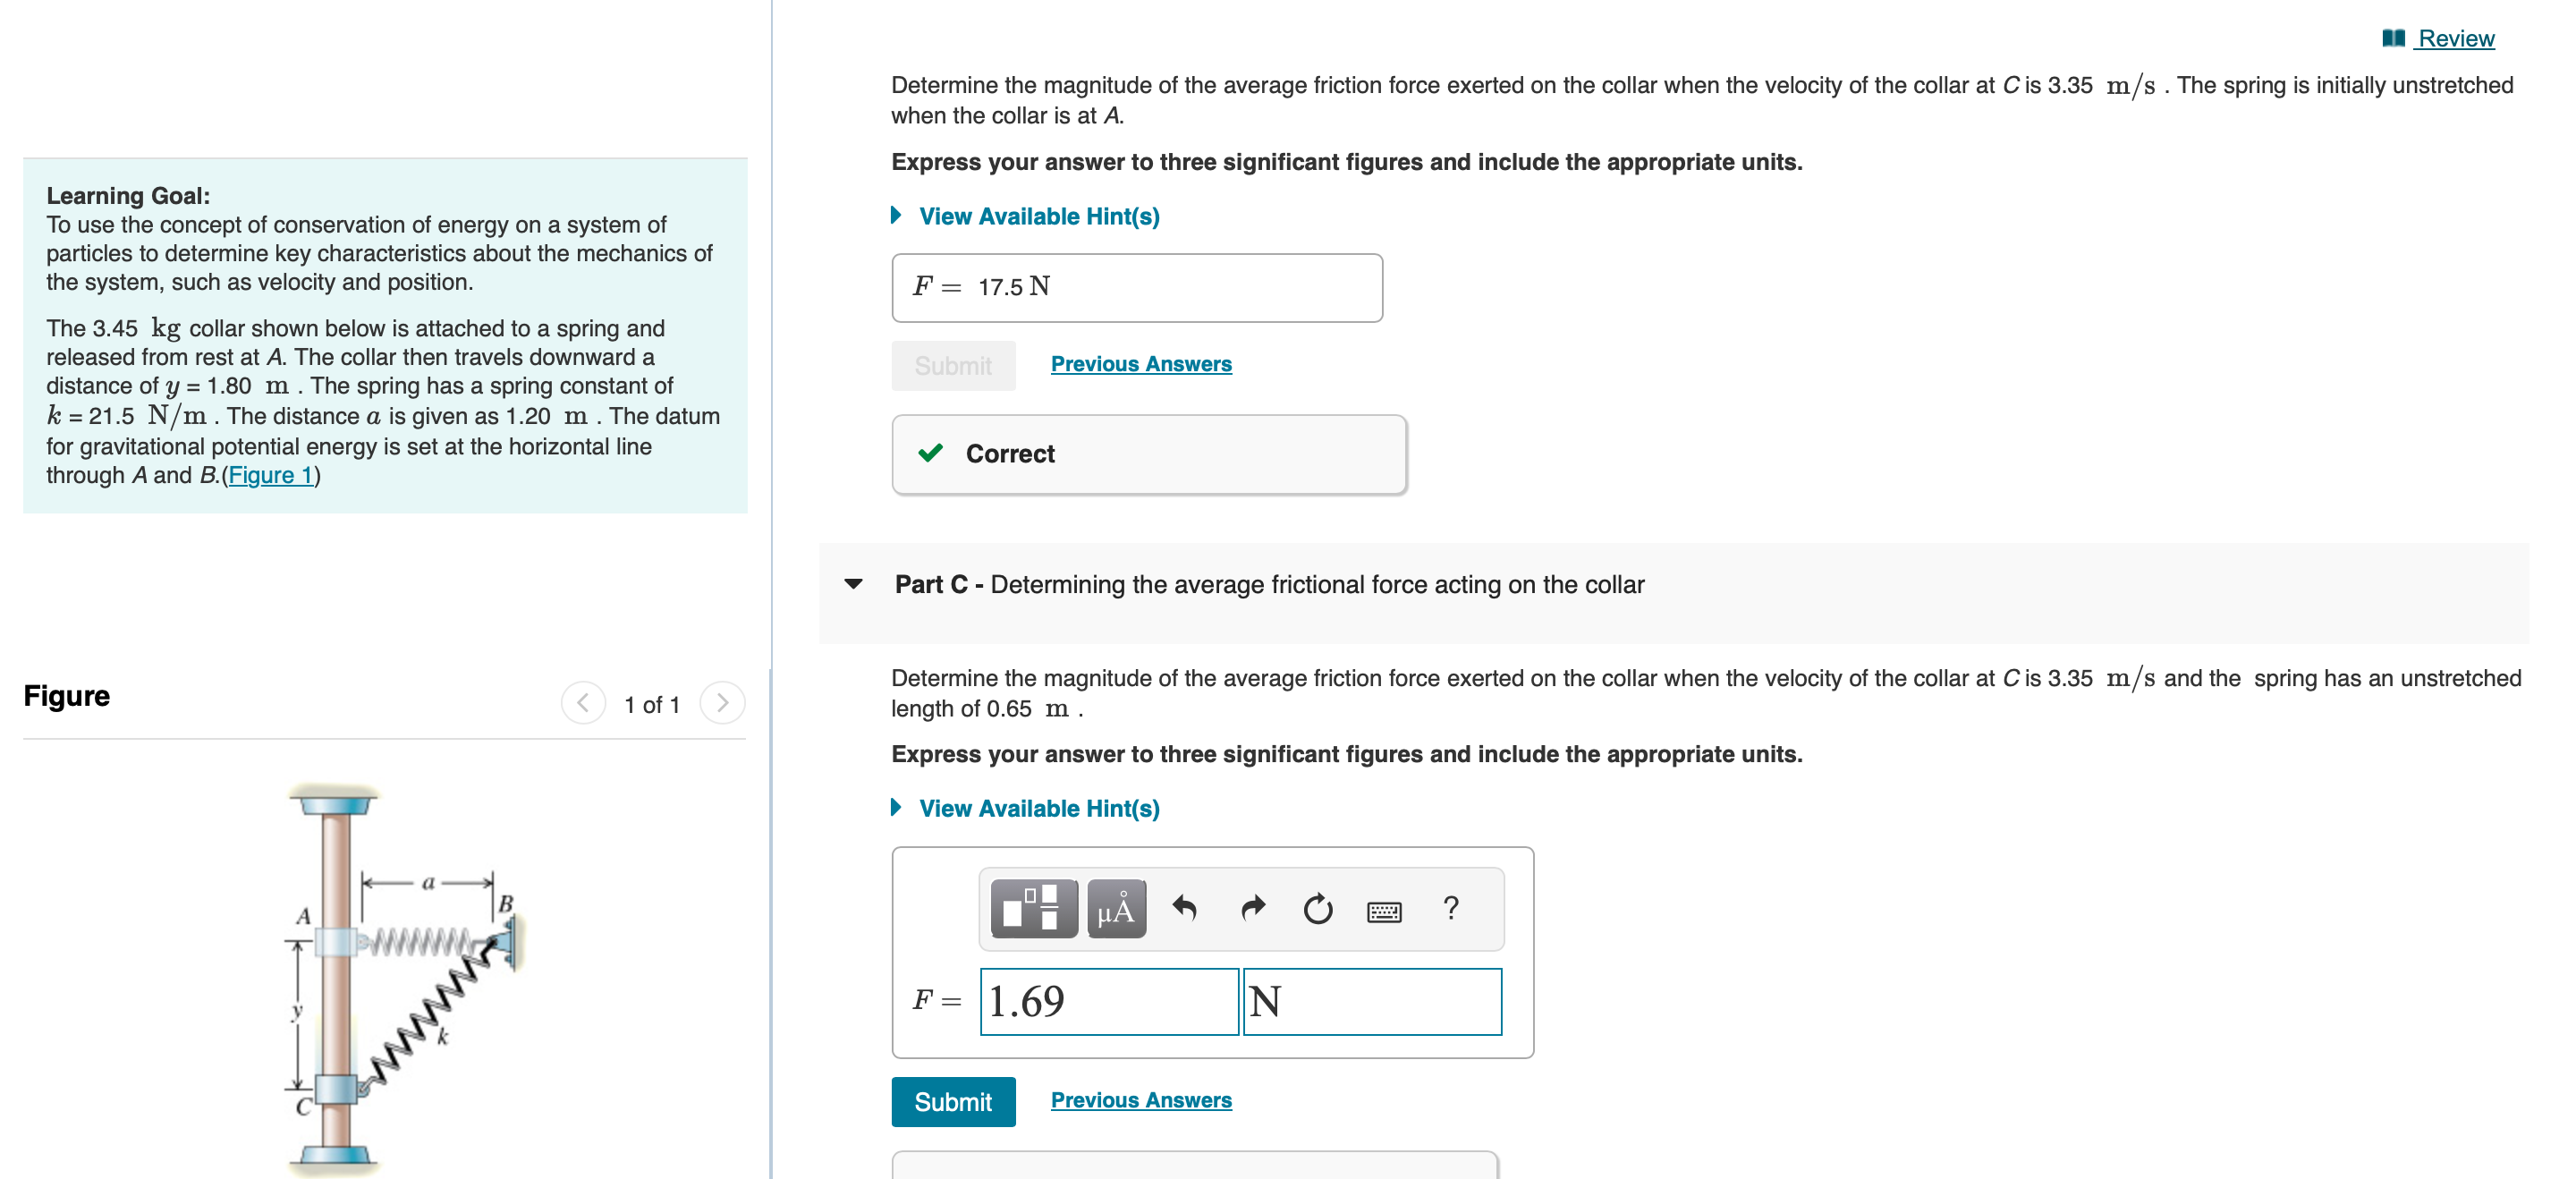
Task: Open the Review link
Action: click(x=2456, y=38)
